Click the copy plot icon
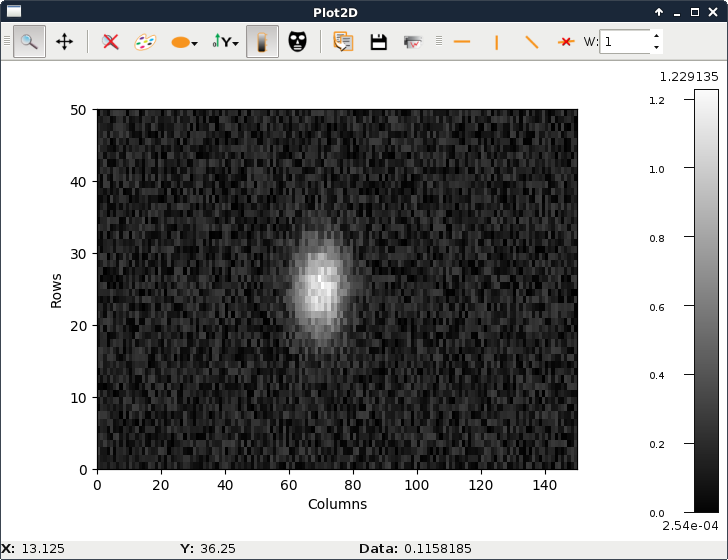 [343, 42]
